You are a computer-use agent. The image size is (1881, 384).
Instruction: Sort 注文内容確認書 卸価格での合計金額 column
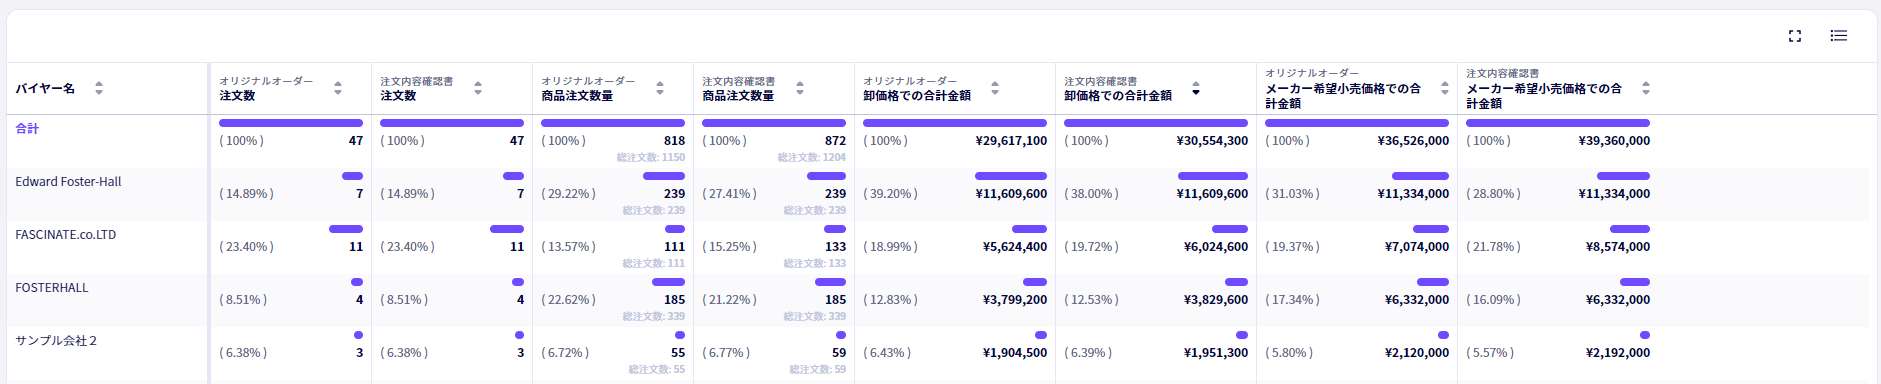[x=1196, y=88]
